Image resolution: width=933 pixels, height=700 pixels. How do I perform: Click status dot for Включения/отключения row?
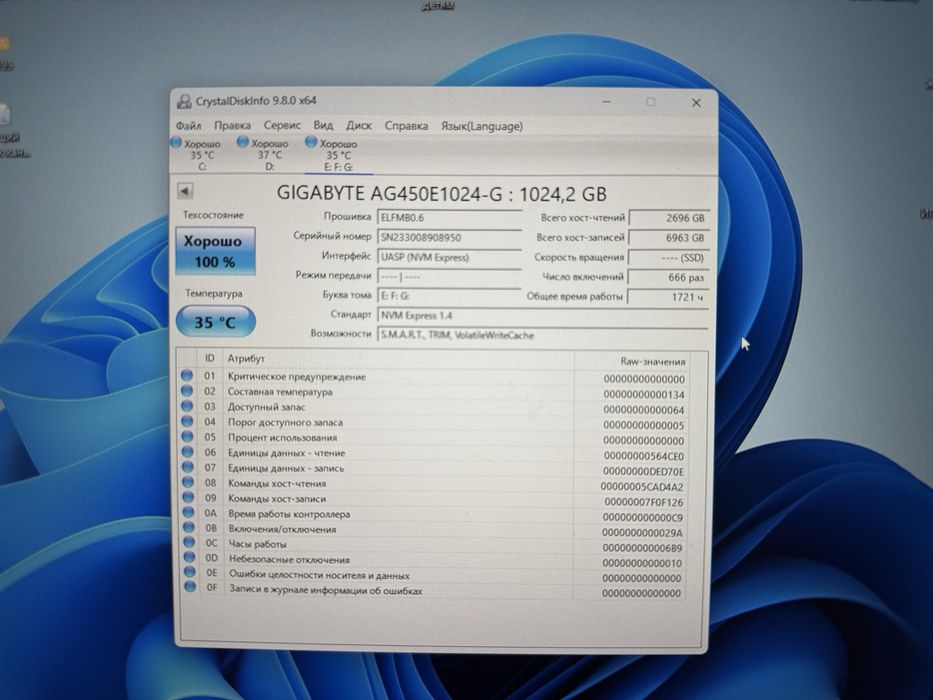189,527
